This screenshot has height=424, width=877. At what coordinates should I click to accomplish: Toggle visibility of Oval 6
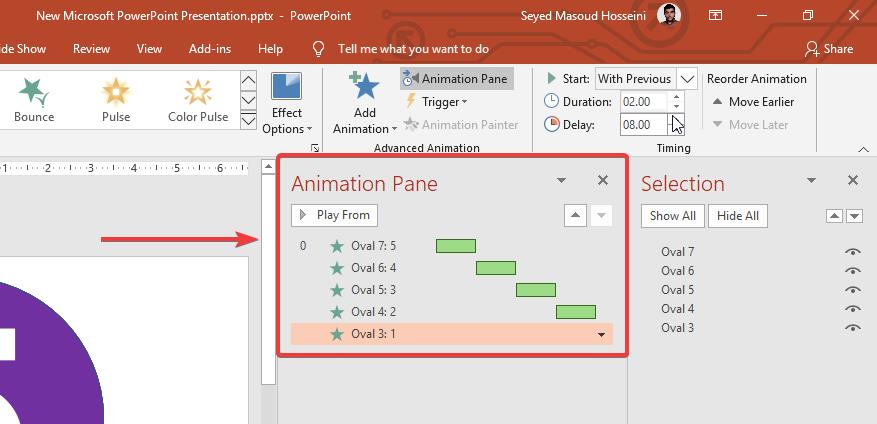tap(852, 271)
